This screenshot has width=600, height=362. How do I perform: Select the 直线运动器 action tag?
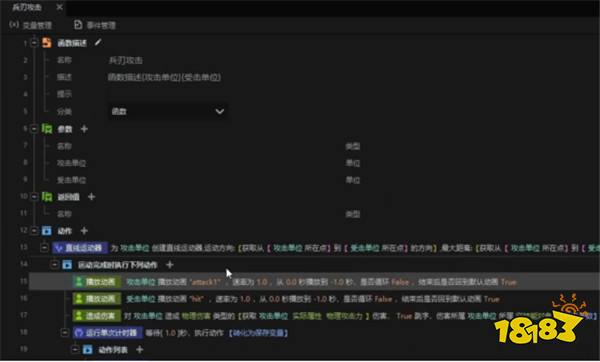pyautogui.click(x=80, y=248)
